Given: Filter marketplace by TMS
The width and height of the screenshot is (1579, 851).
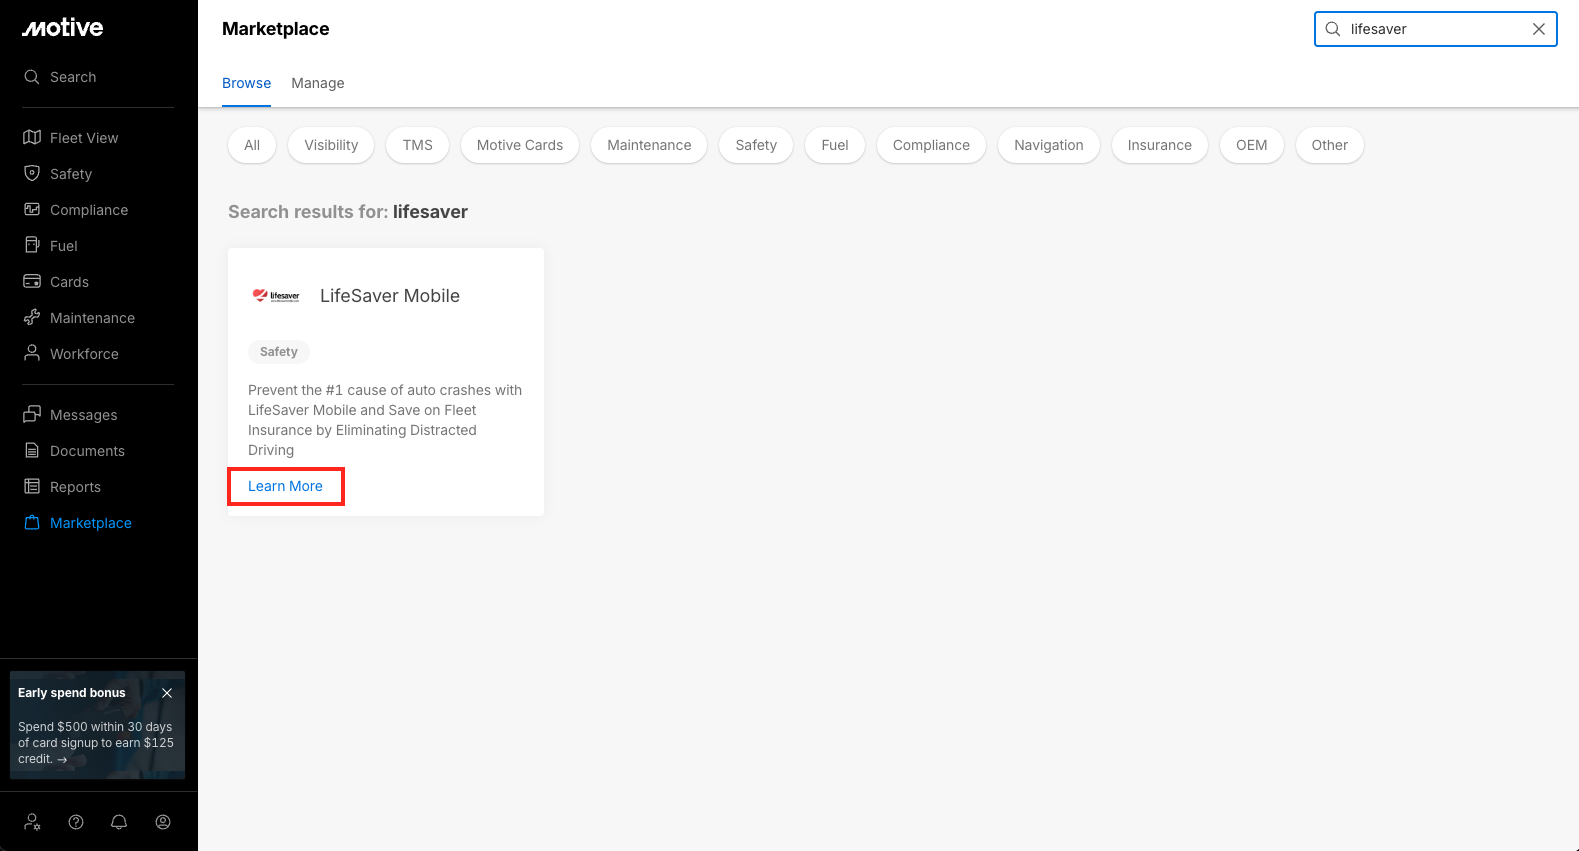Looking at the screenshot, I should coord(418,145).
